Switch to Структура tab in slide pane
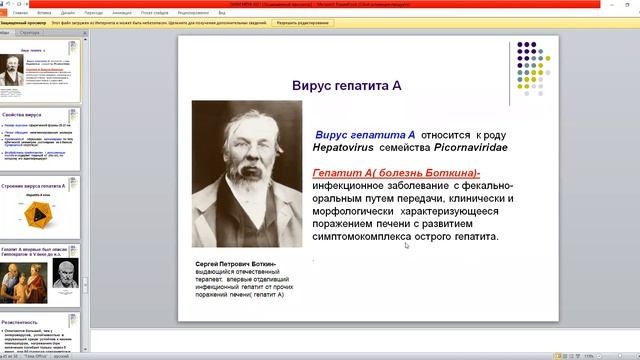Image resolution: width=640 pixels, height=360 pixels. coord(29,33)
